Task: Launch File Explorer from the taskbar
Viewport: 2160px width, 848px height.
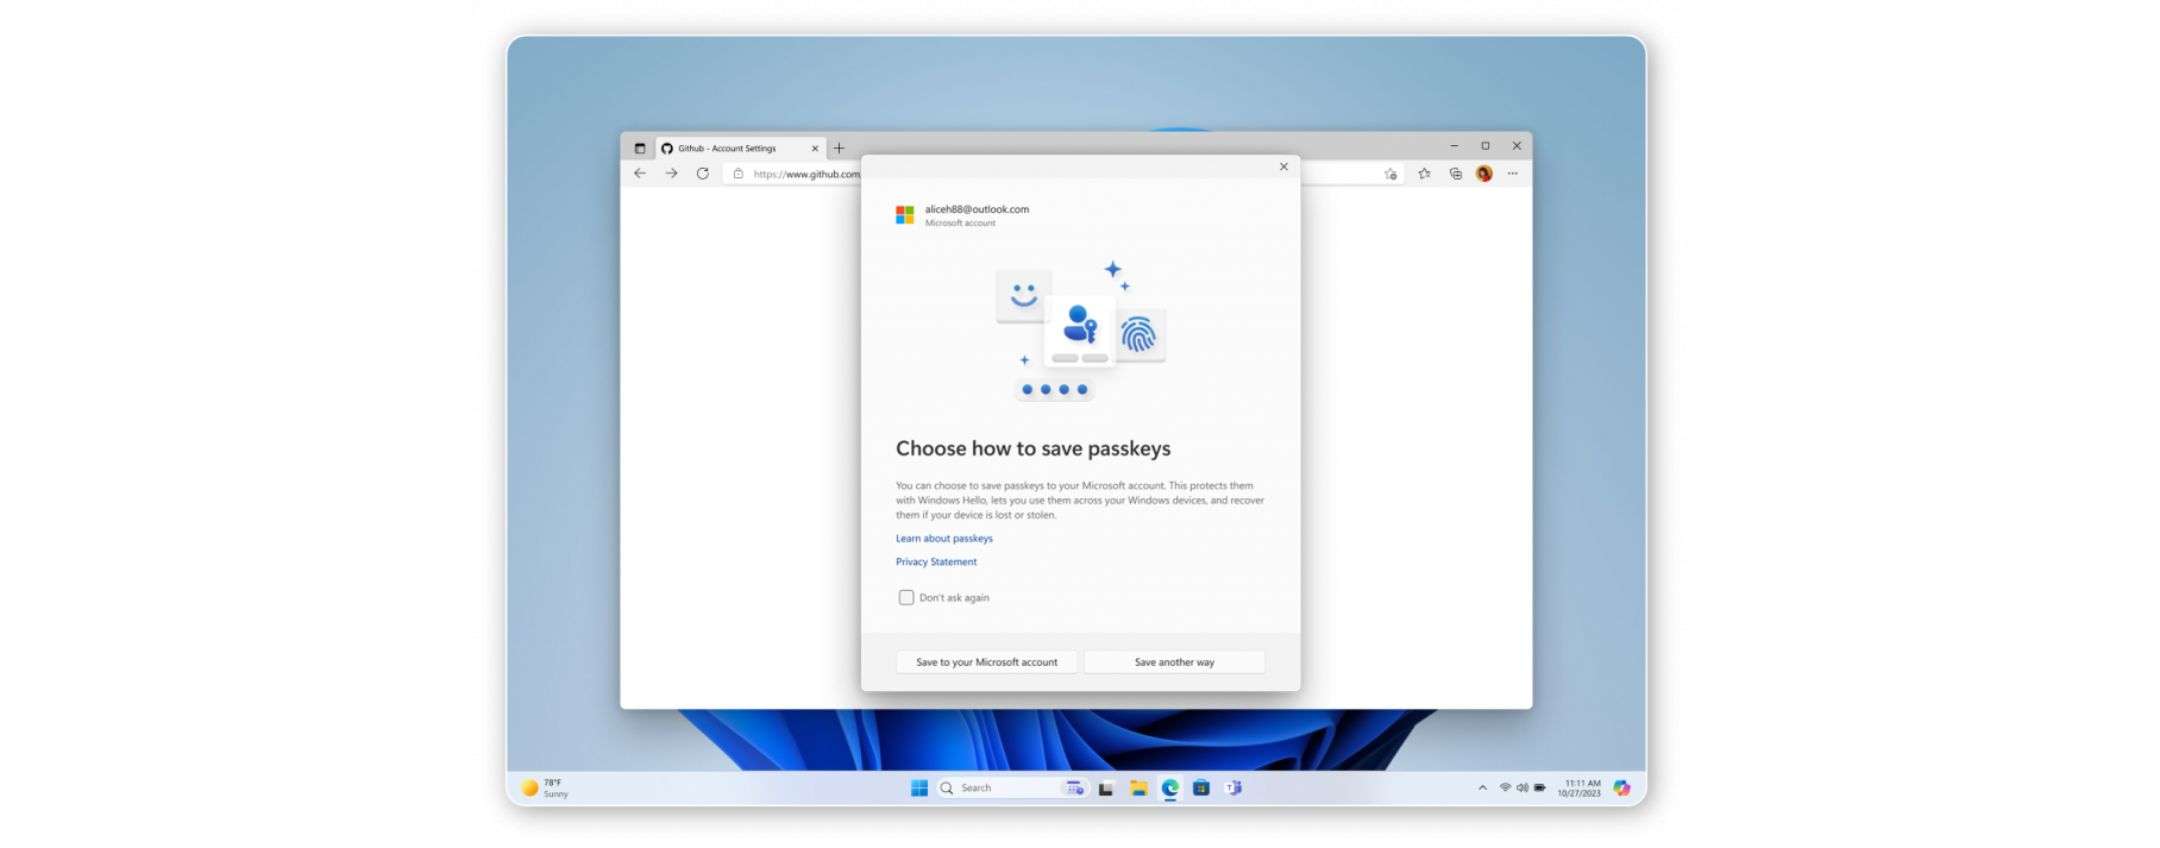Action: (x=1138, y=788)
